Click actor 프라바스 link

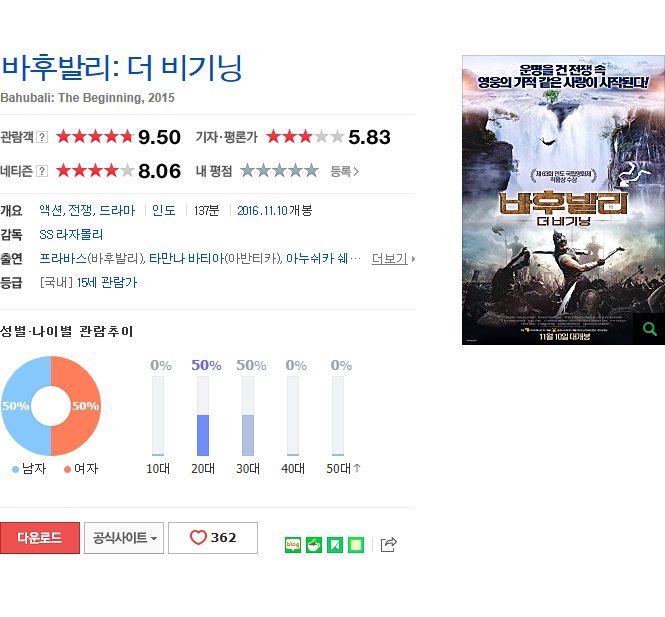point(63,258)
